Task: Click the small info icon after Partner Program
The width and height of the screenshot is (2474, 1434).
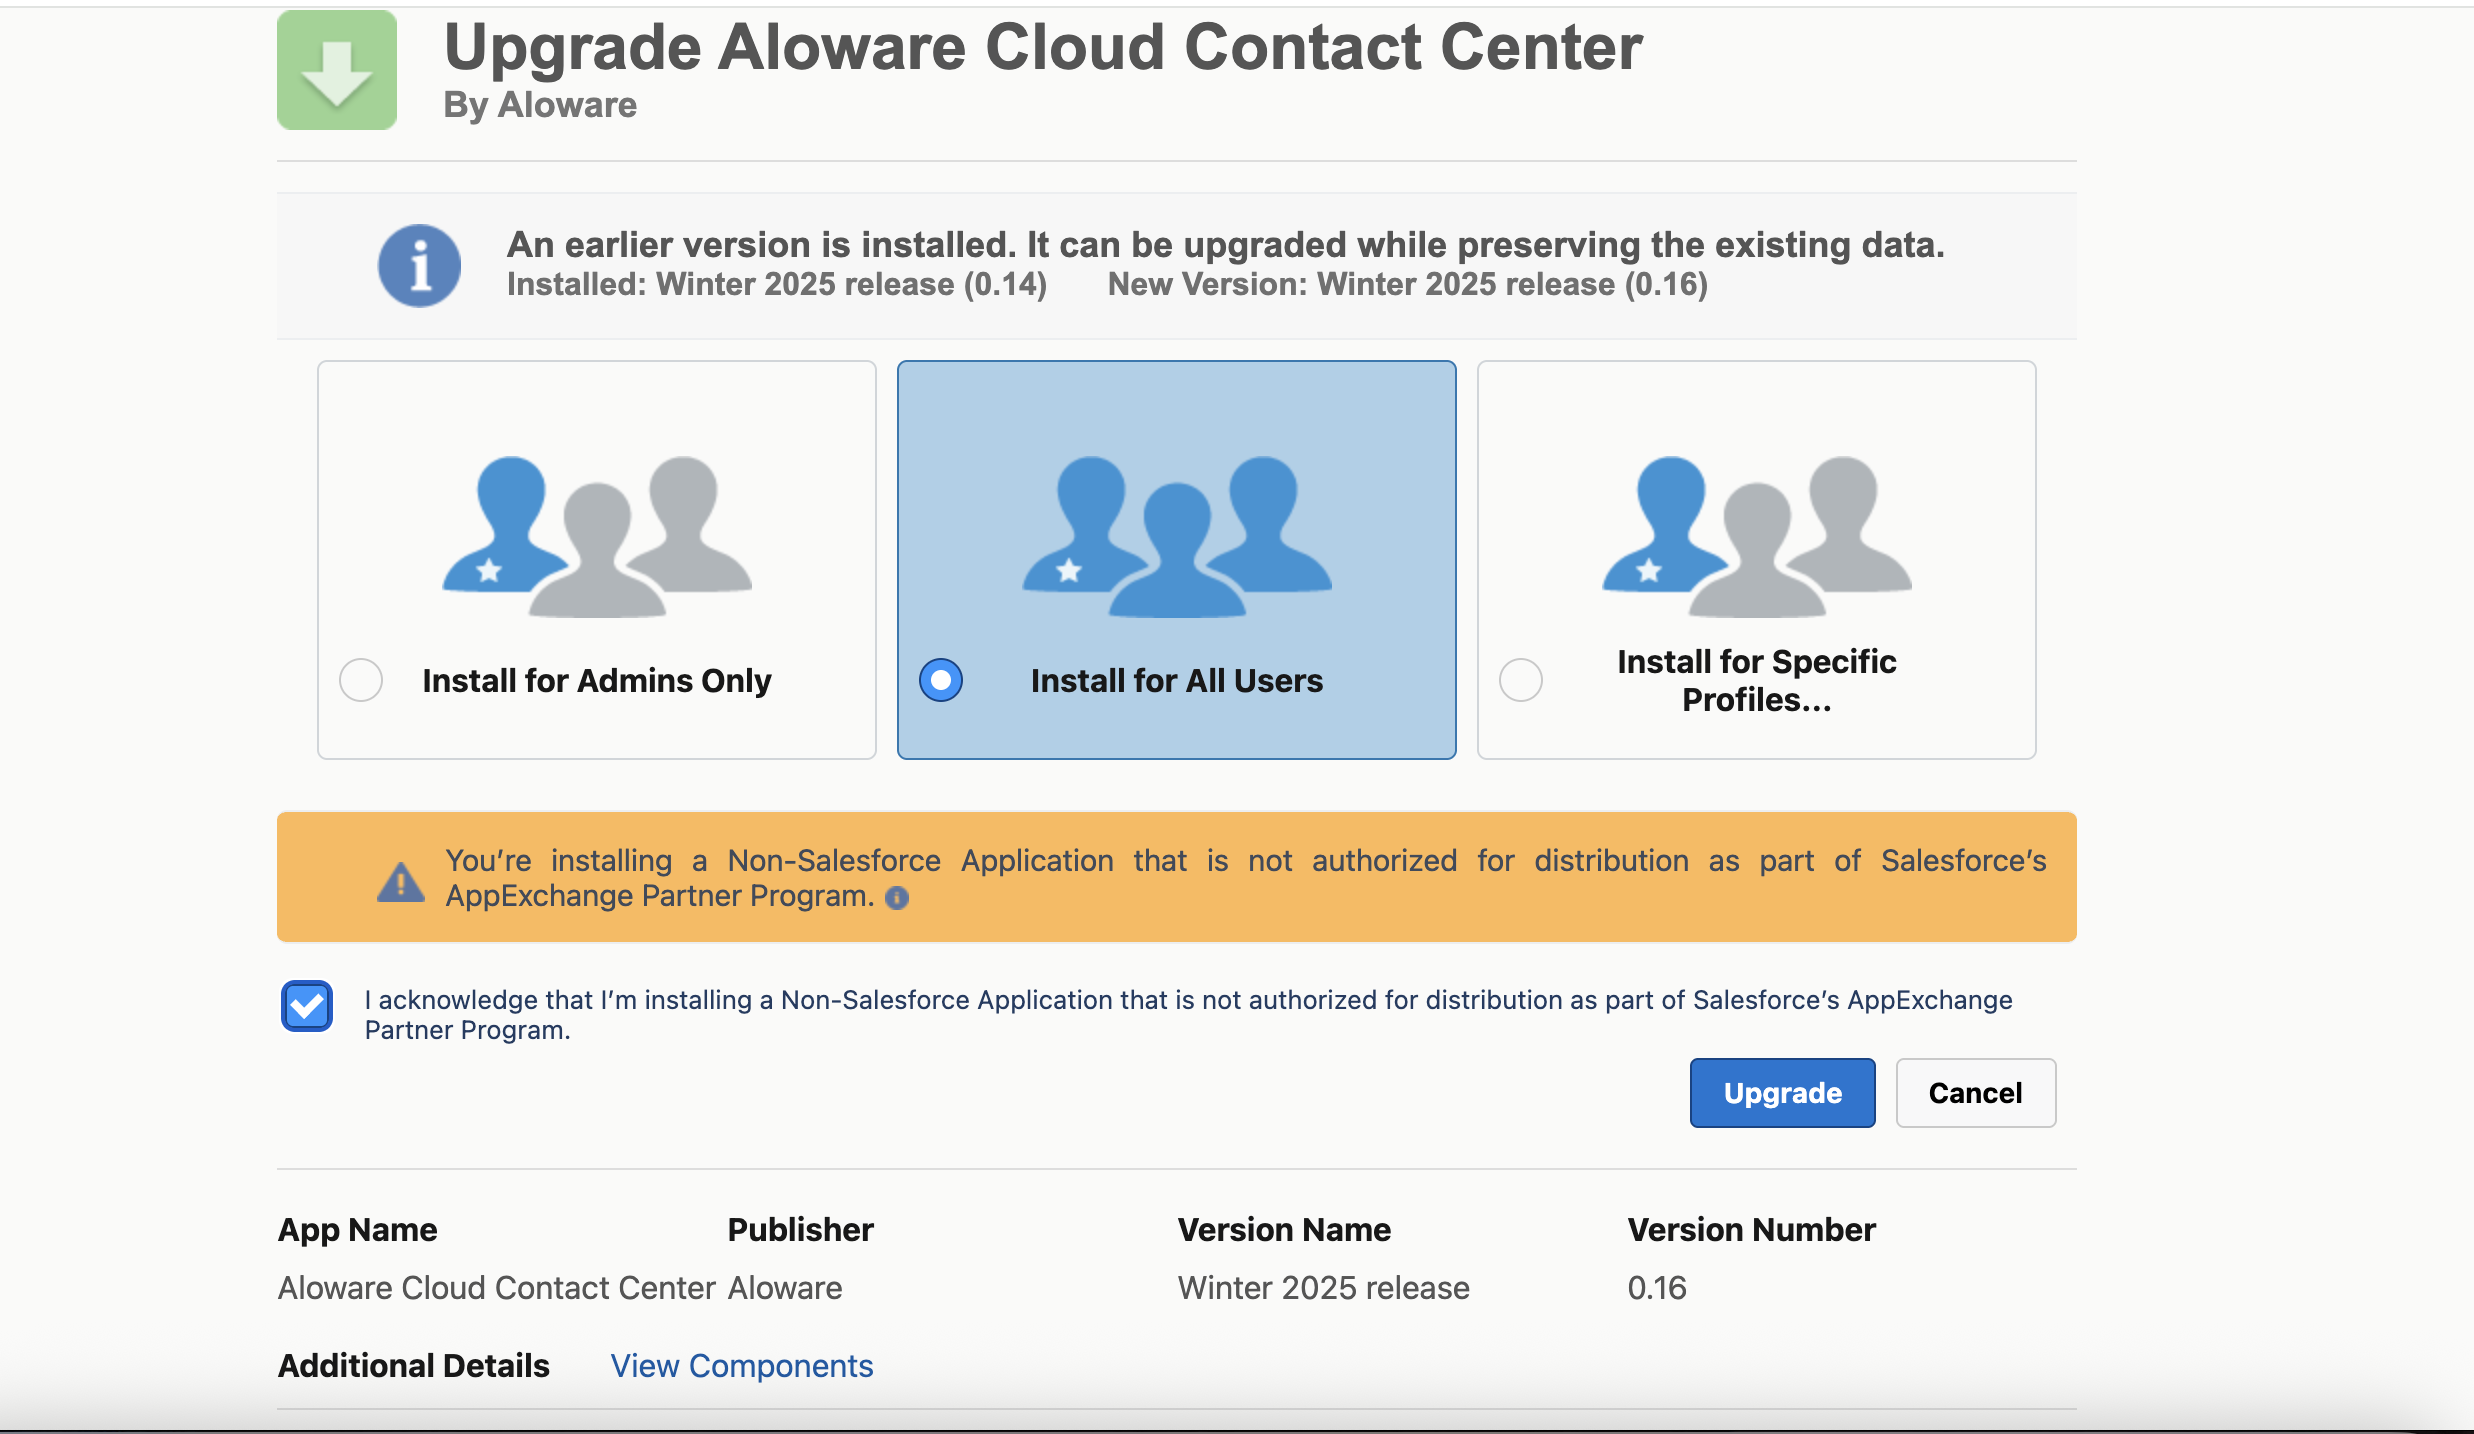Action: click(x=897, y=898)
